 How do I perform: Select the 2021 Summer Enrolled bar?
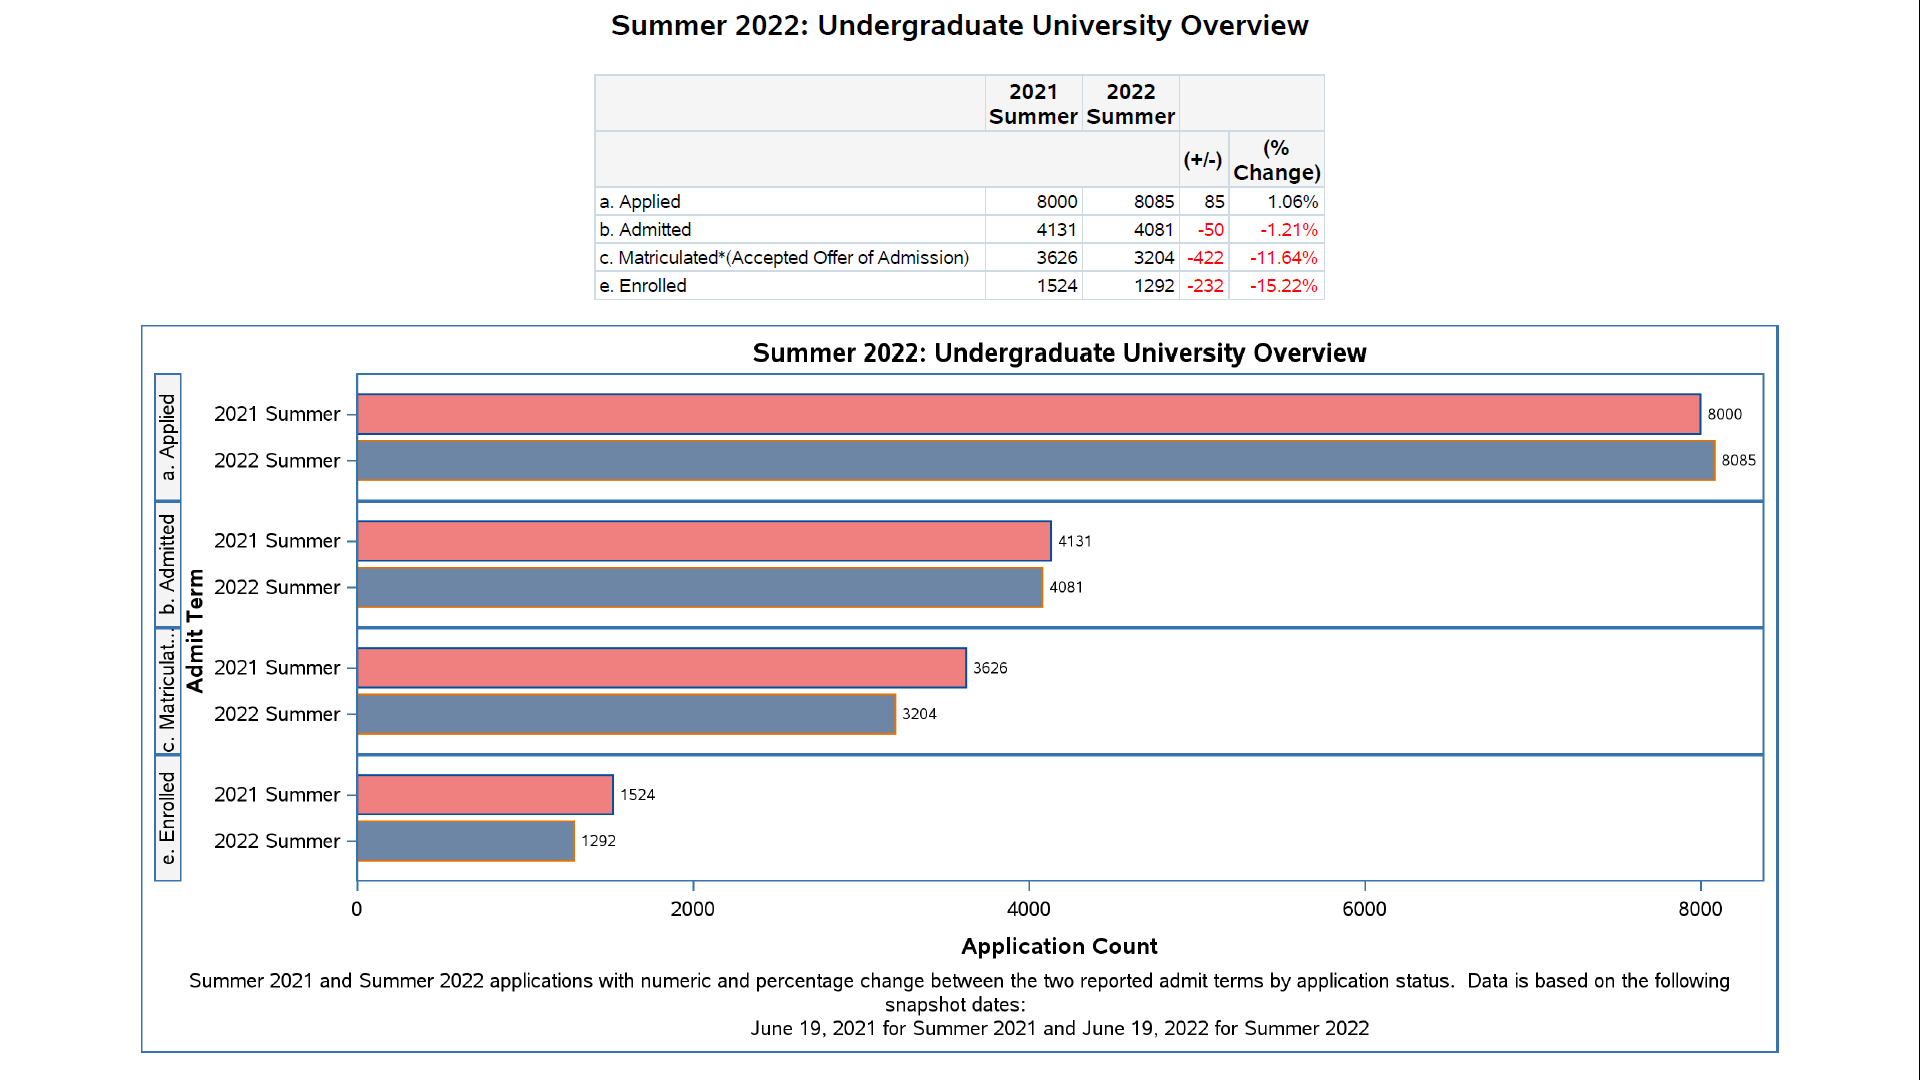point(484,795)
